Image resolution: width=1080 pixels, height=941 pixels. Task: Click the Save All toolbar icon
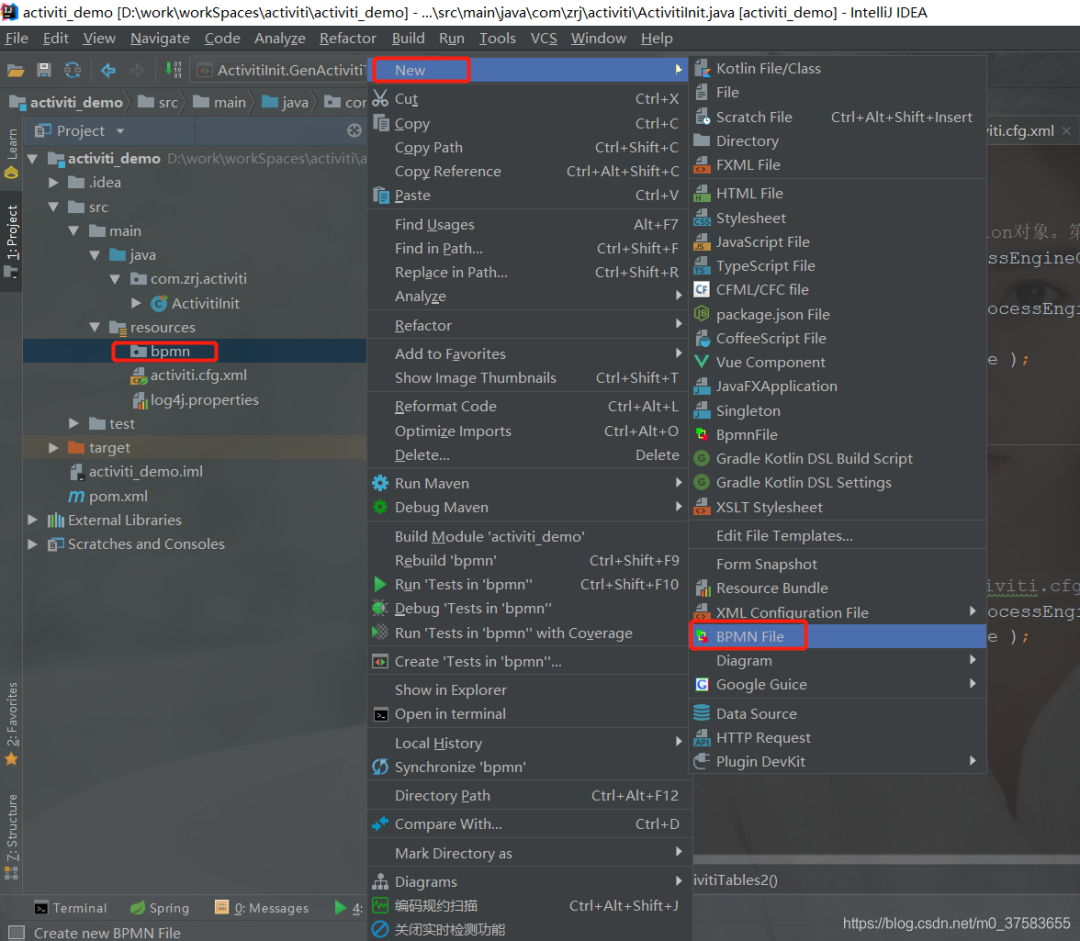(x=44, y=70)
